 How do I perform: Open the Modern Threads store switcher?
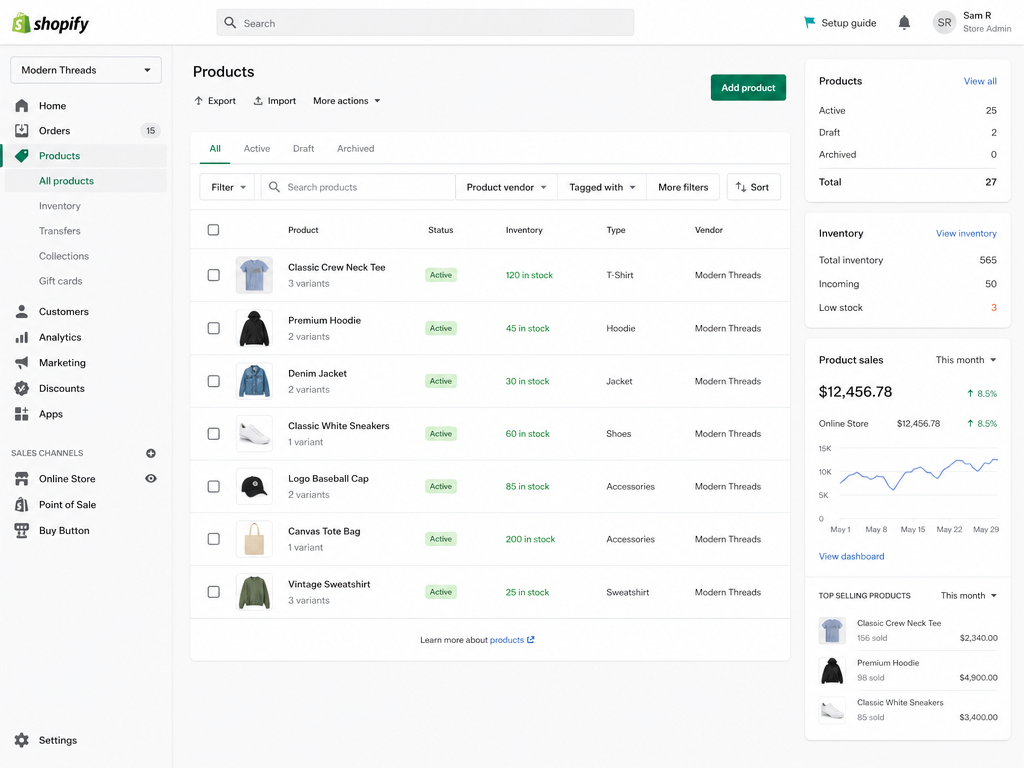86,70
